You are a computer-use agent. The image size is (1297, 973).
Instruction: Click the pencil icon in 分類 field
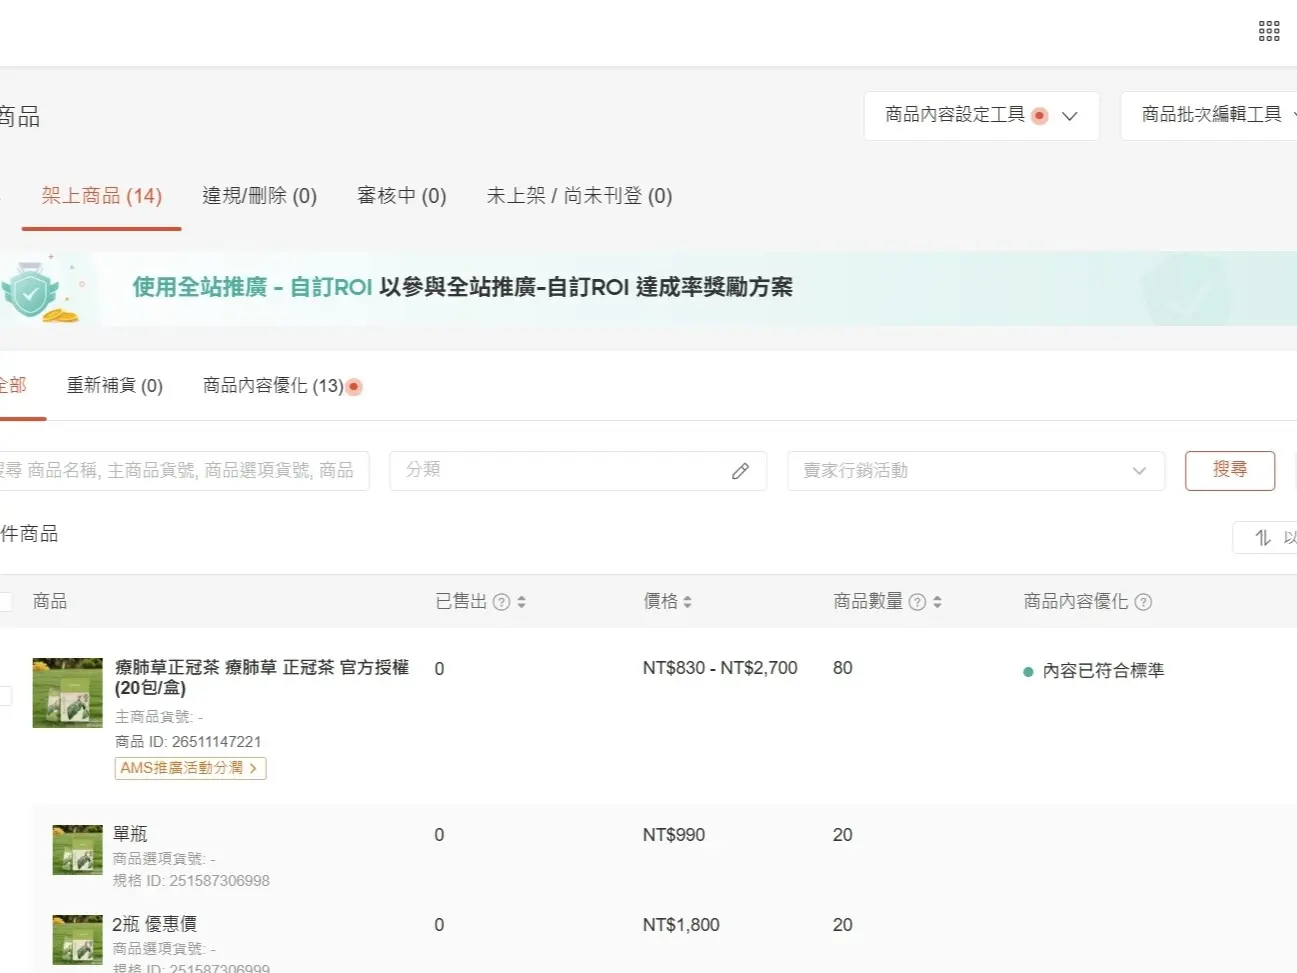(x=740, y=471)
